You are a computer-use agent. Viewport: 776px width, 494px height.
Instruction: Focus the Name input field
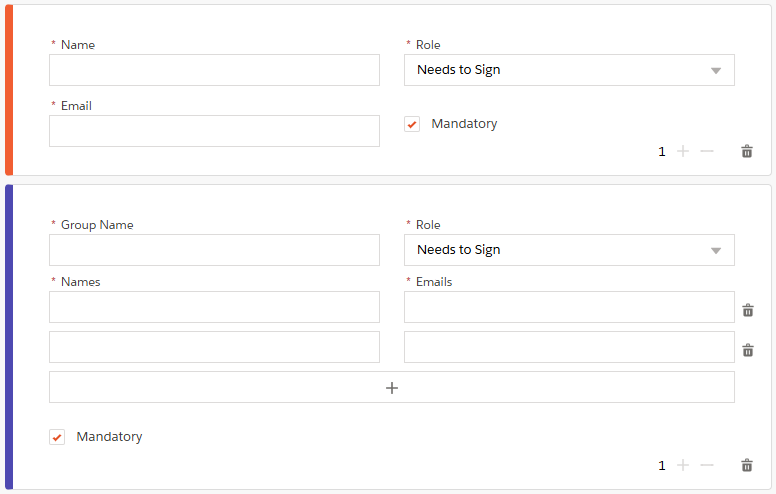(214, 70)
